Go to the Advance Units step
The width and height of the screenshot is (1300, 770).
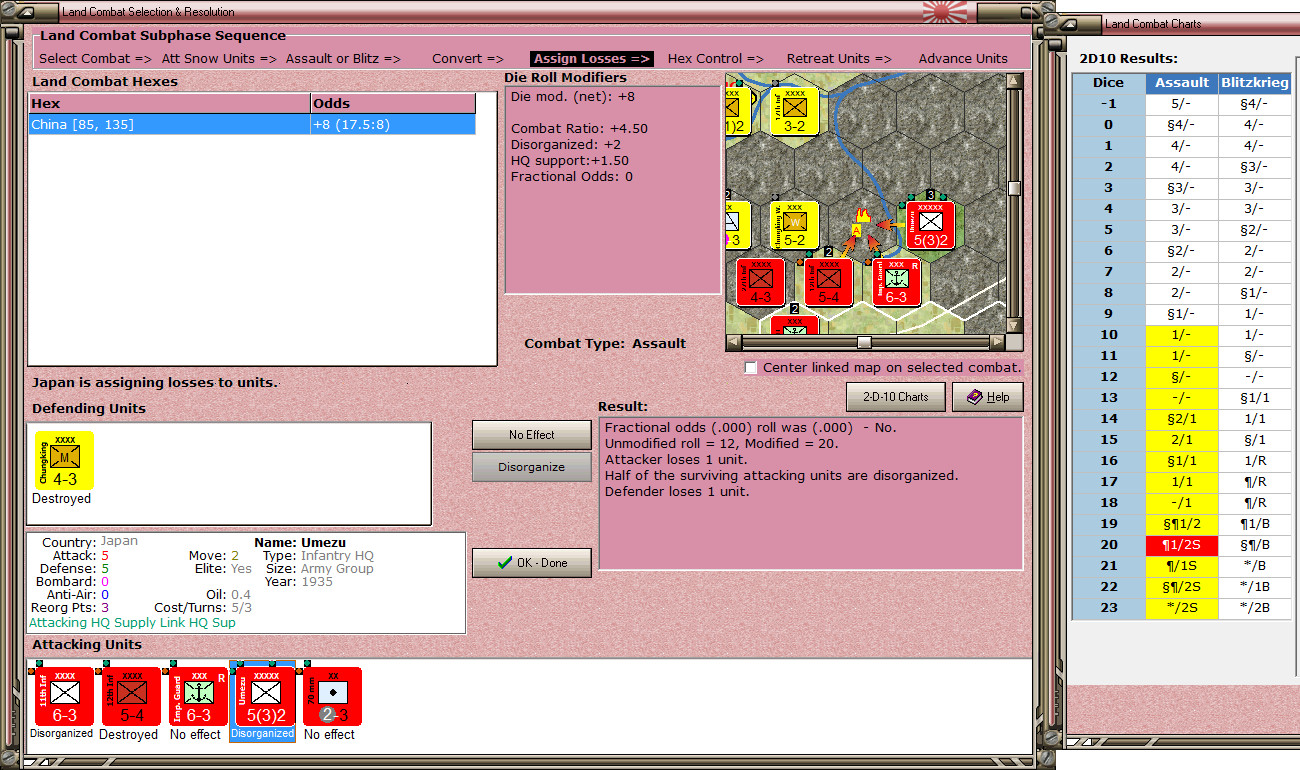964,59
